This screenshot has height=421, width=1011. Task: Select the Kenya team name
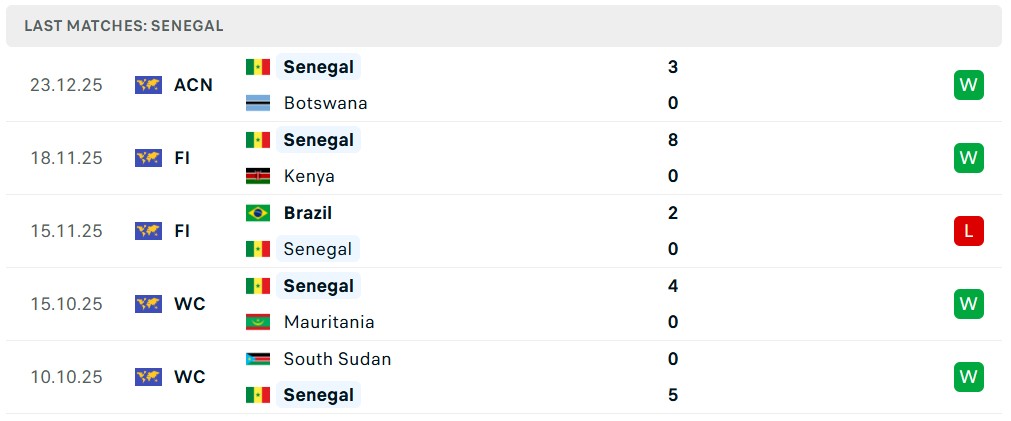pos(309,176)
